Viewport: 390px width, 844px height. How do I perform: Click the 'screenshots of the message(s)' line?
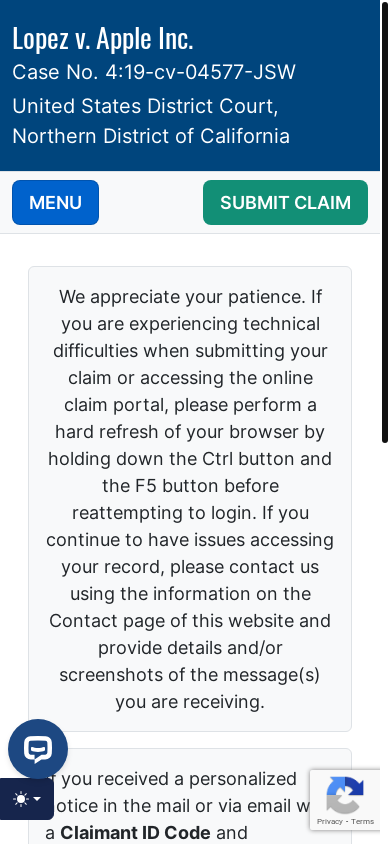190,674
